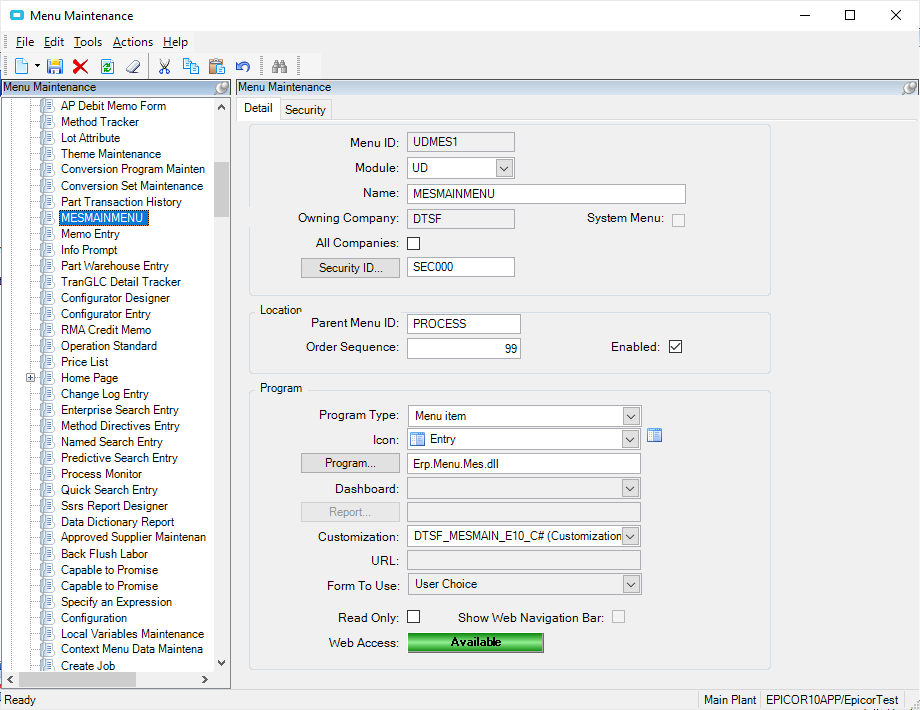
Task: Toggle the All Companies checkbox
Action: tap(414, 243)
